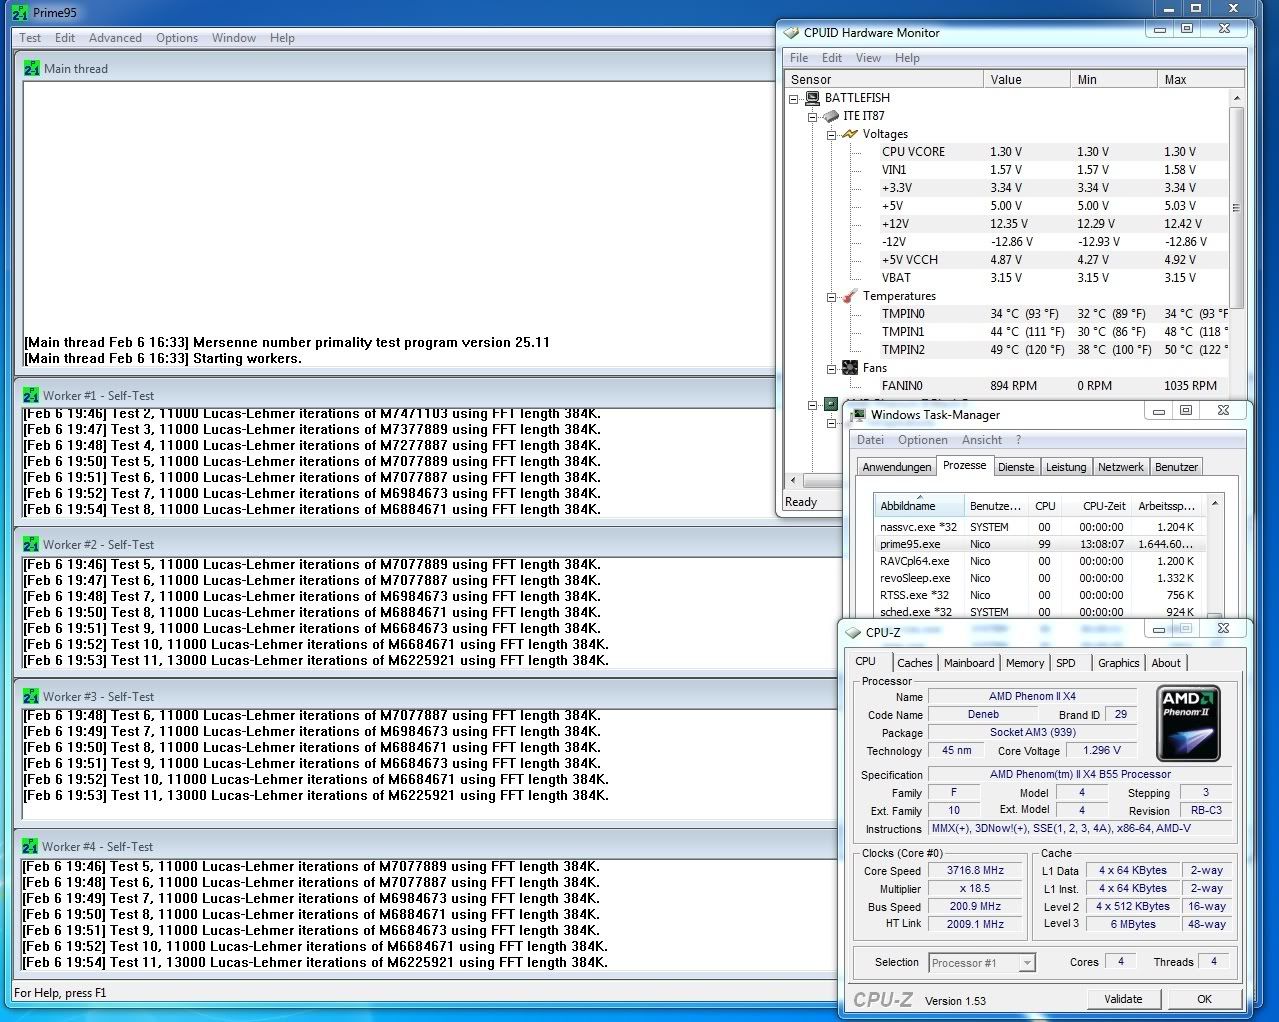Click the Max column header in Hardware Monitor

pyautogui.click(x=1201, y=79)
